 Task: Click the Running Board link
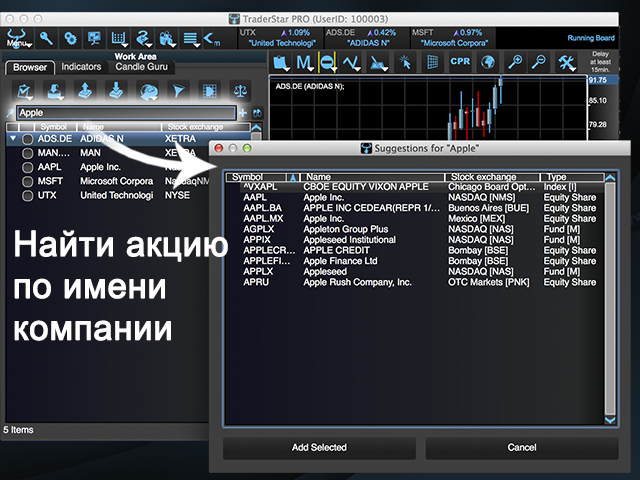[x=591, y=38]
